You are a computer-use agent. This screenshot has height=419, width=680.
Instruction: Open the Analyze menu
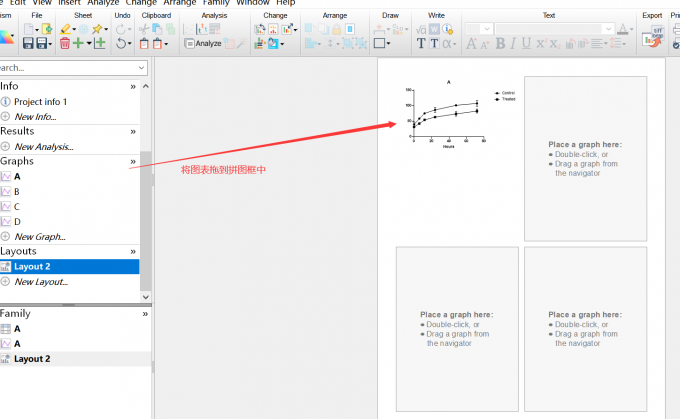tap(102, 3)
